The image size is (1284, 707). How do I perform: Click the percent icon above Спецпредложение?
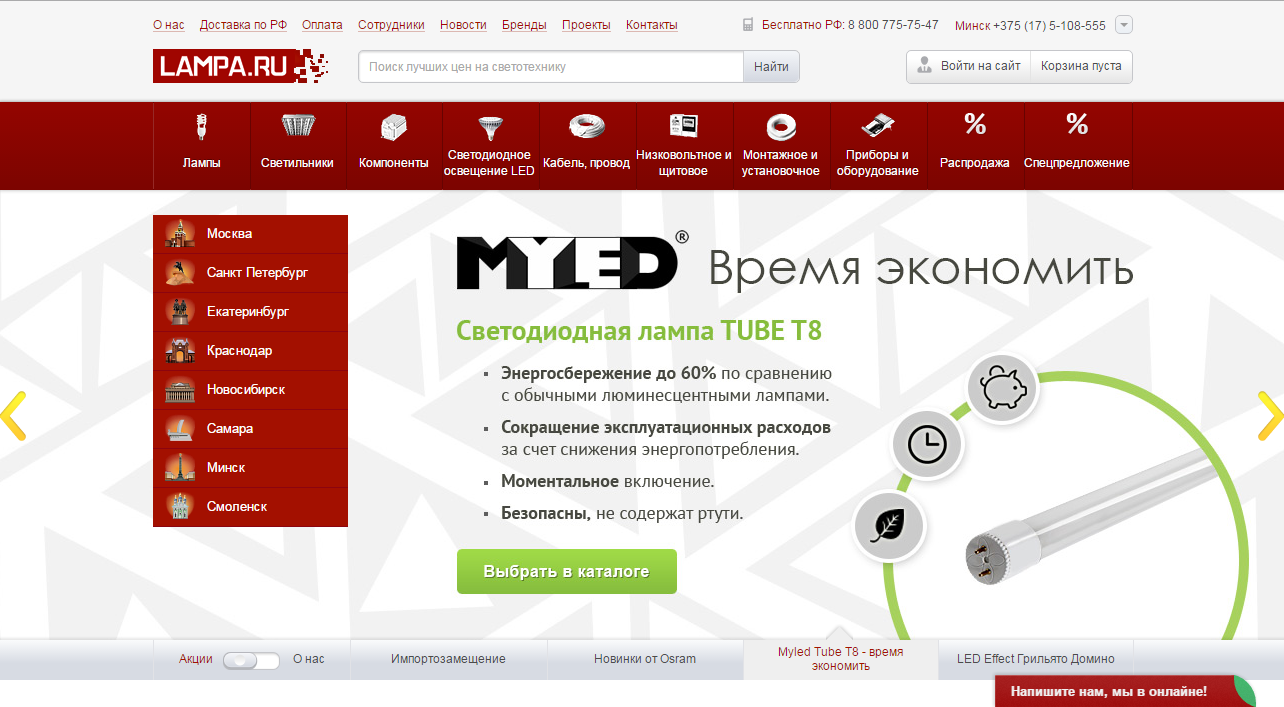[1077, 124]
